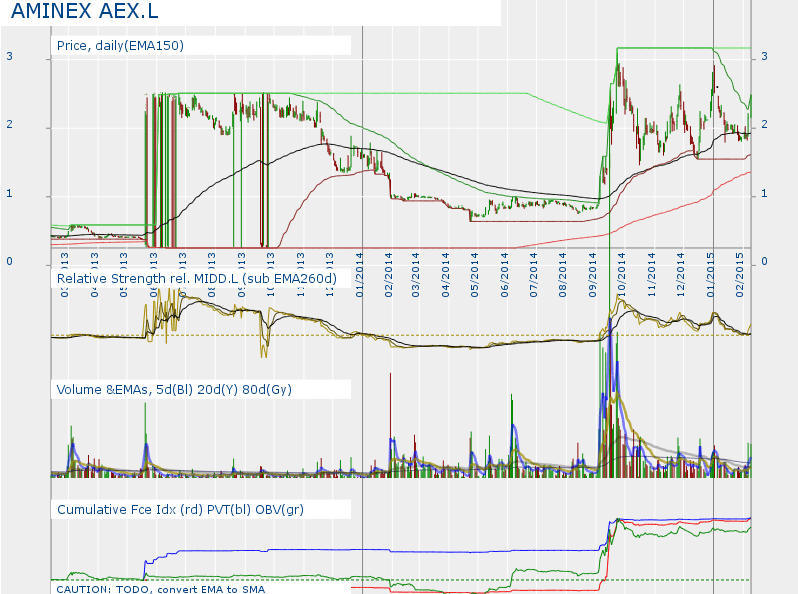Click the 11/2014 date axis label
The height and width of the screenshot is (594, 798).
651,275
